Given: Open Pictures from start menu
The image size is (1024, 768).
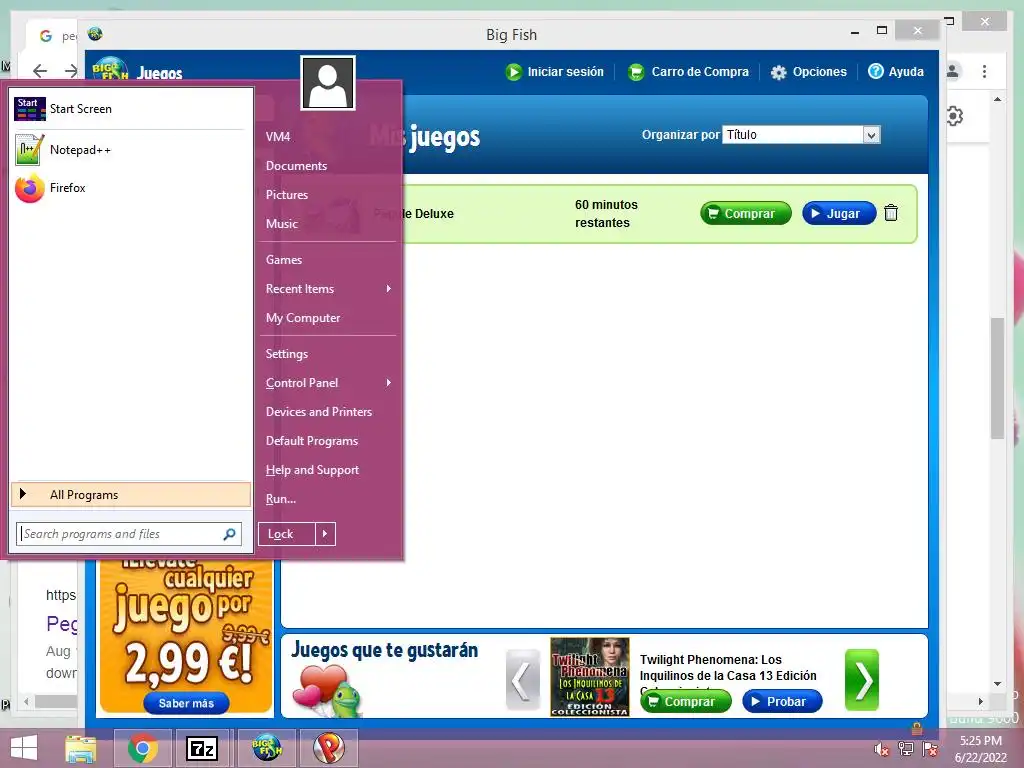Looking at the screenshot, I should click(x=328, y=195).
